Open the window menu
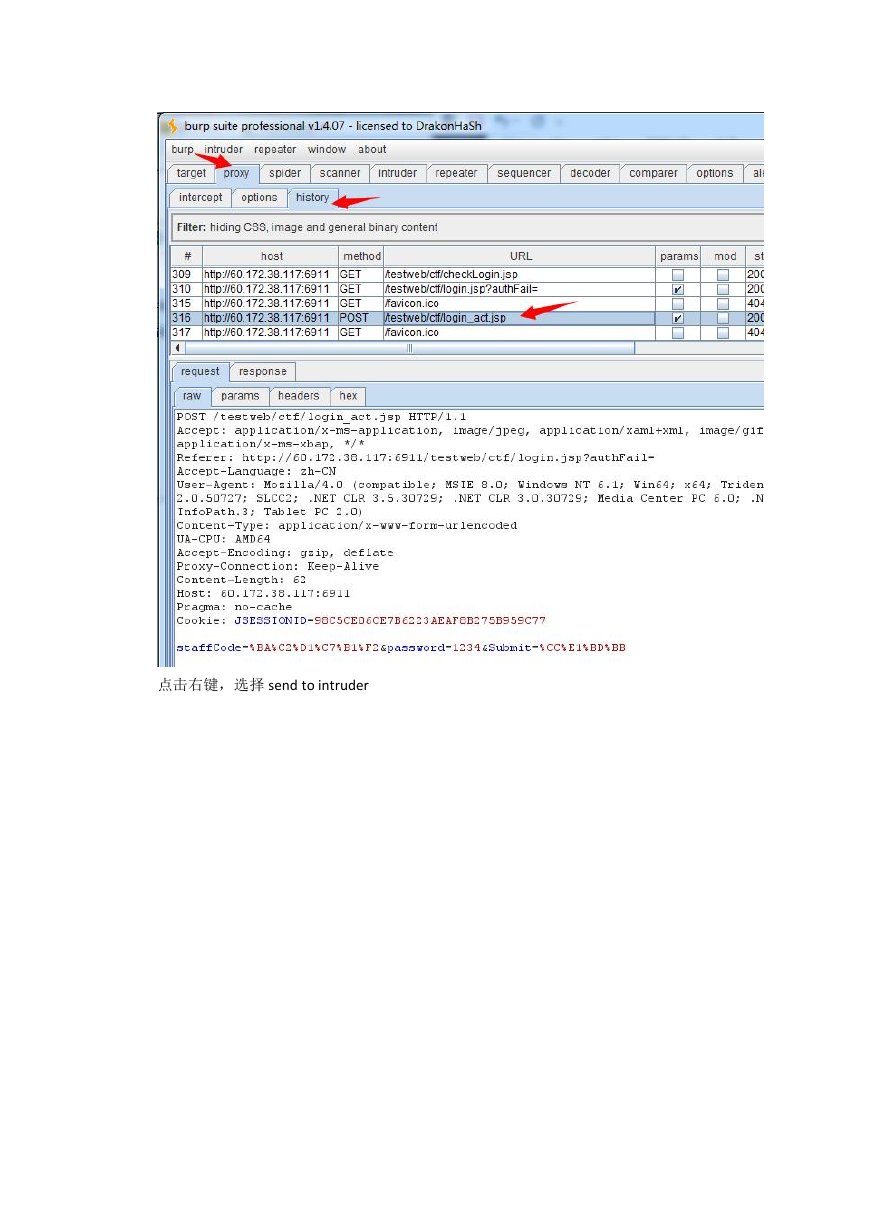 [x=327, y=150]
